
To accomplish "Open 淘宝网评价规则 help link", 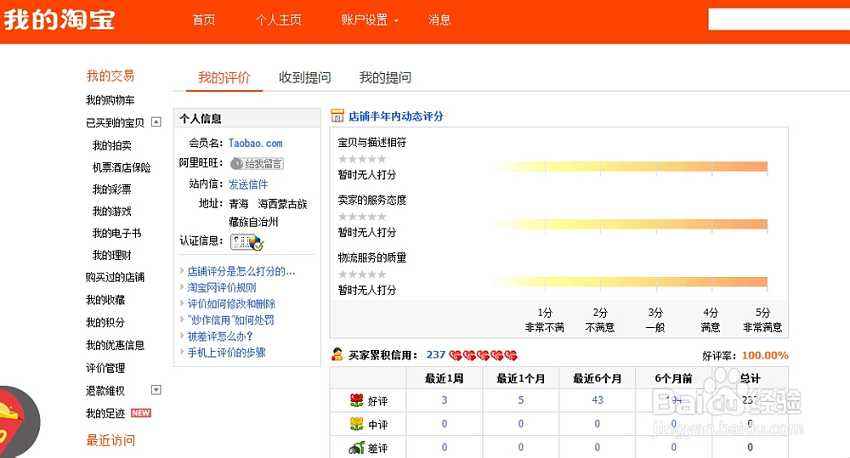I will click(222, 288).
